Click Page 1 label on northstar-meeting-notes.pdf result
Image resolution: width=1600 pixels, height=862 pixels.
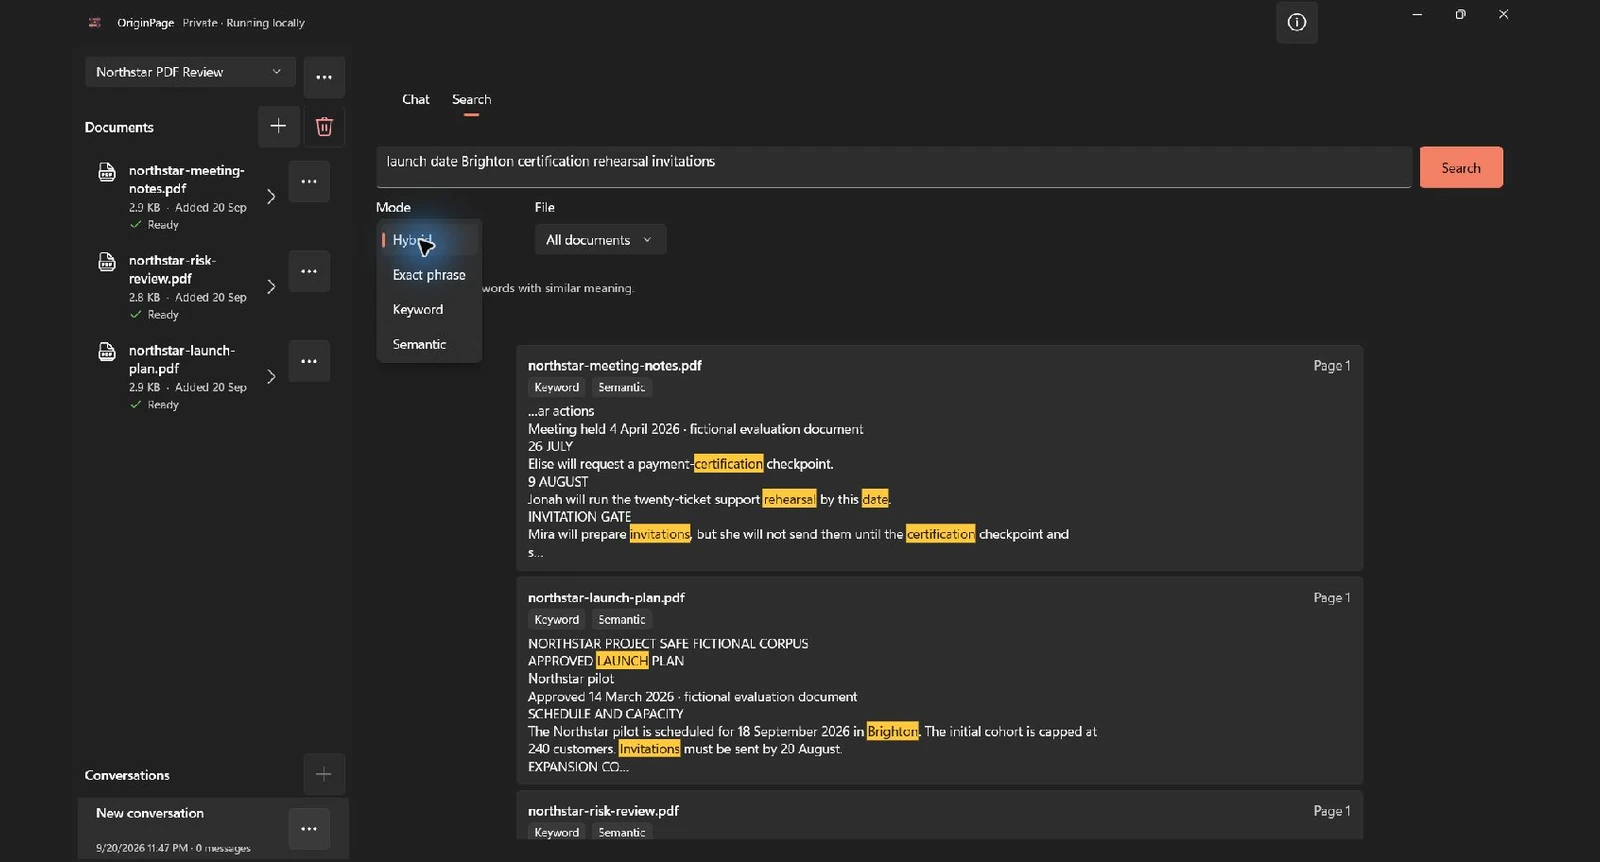coord(1332,366)
